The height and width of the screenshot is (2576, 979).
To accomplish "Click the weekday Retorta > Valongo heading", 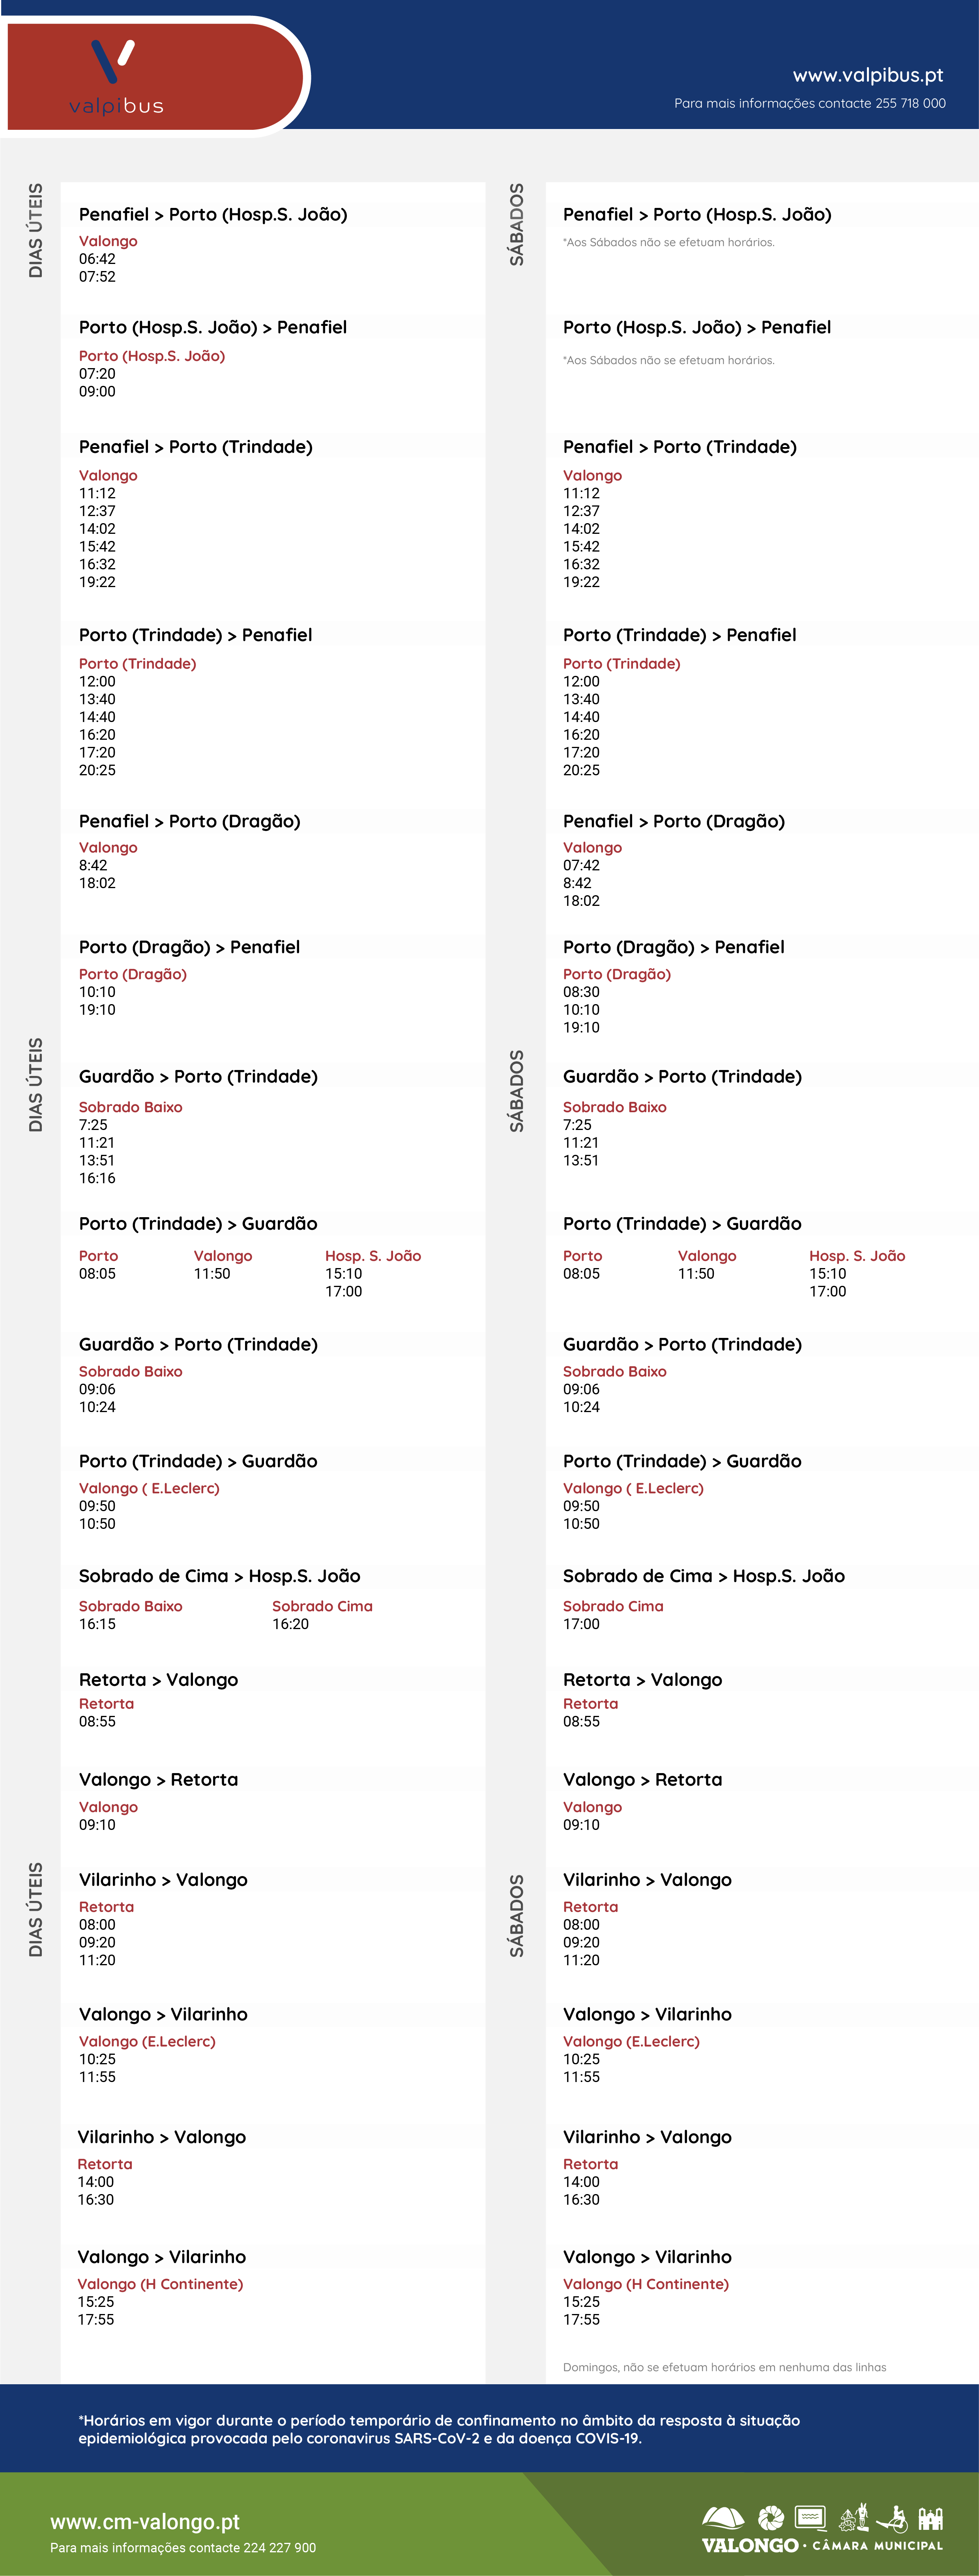I will [158, 1680].
